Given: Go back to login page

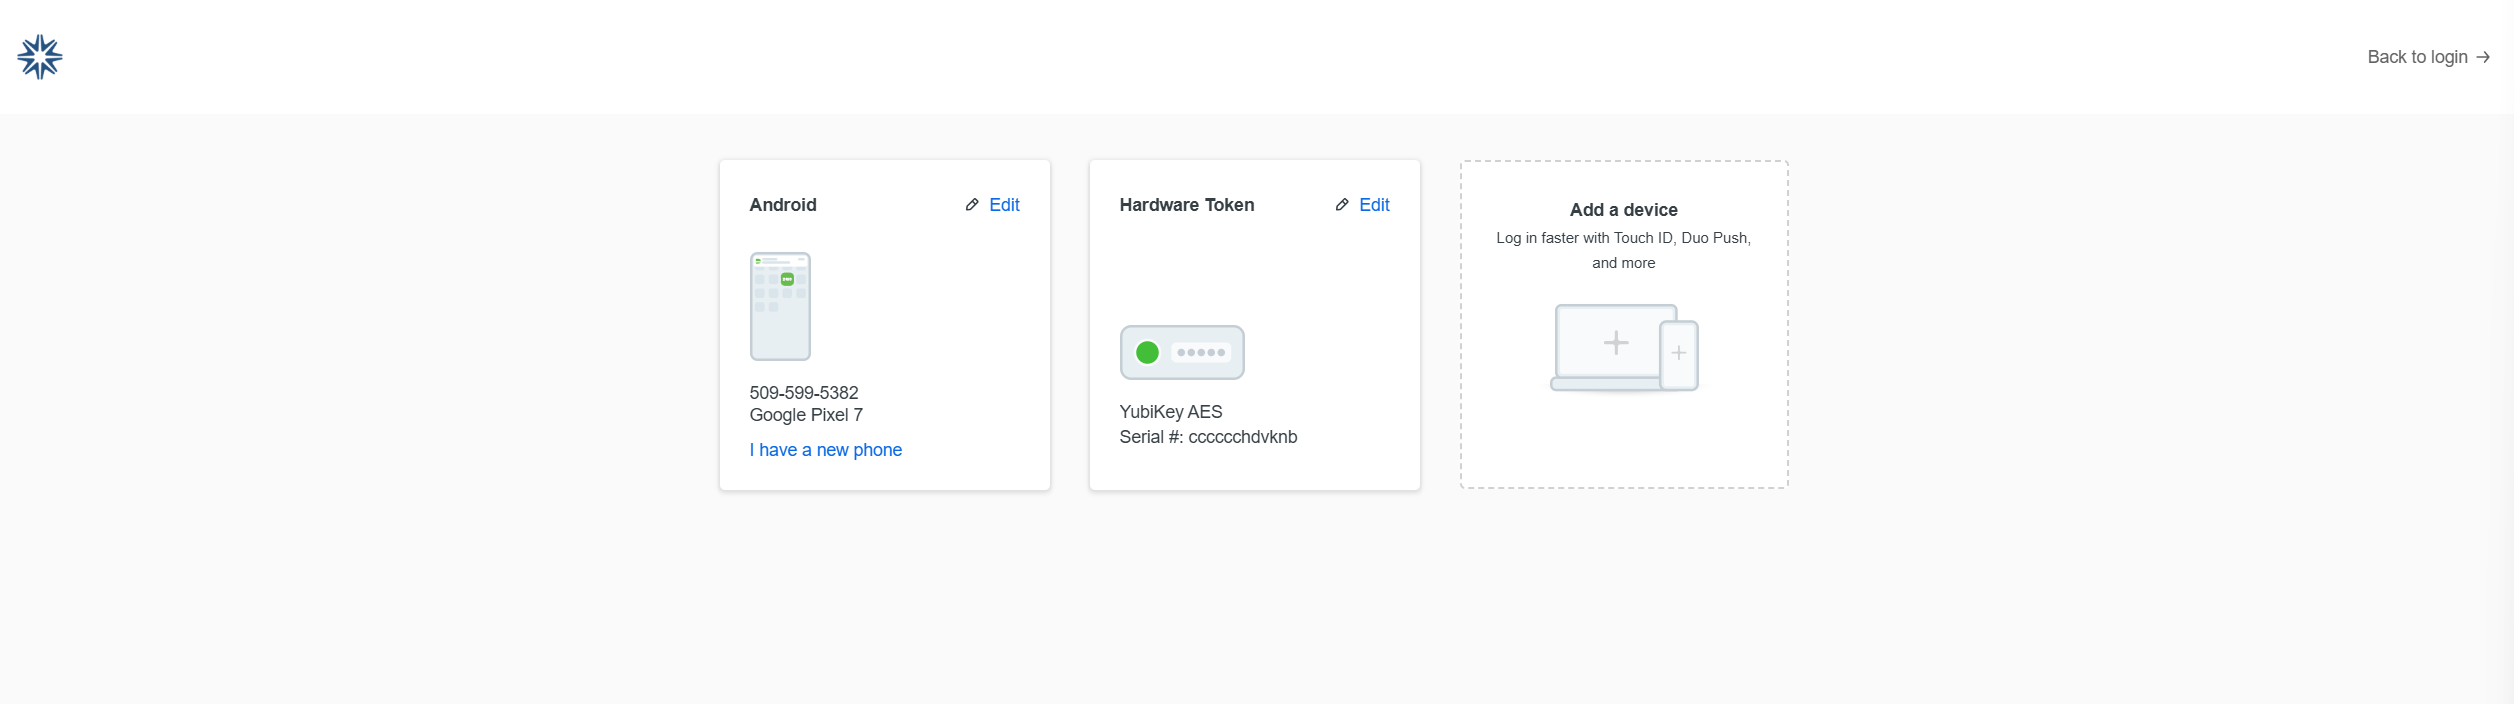Looking at the screenshot, I should tap(2417, 57).
